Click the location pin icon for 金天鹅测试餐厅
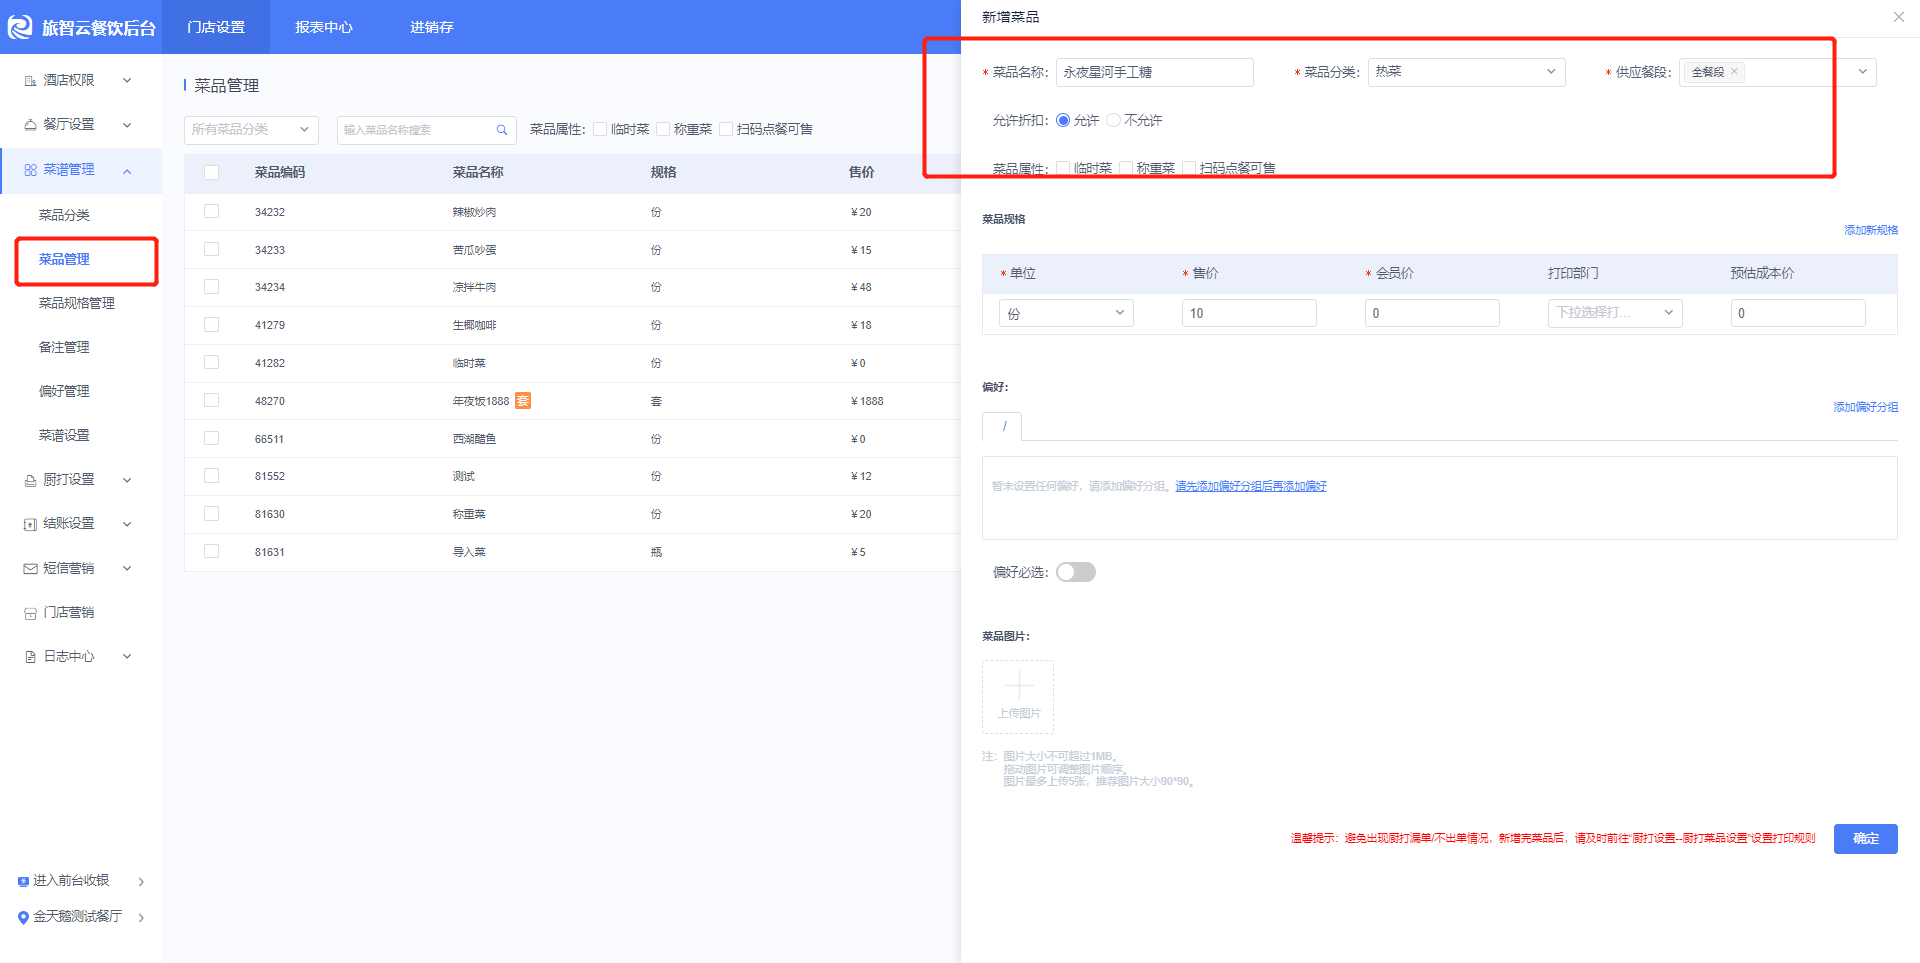Viewport: 1920px width, 963px height. point(23,917)
